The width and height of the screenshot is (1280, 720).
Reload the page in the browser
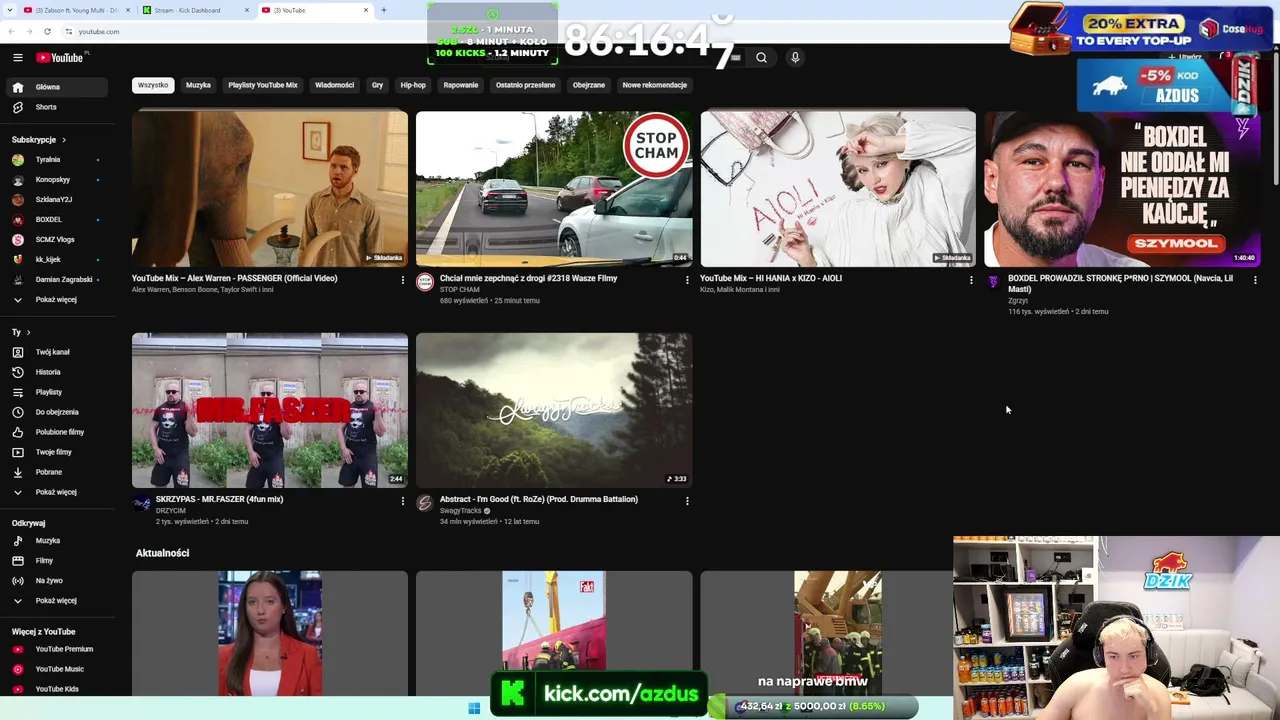coord(47,31)
